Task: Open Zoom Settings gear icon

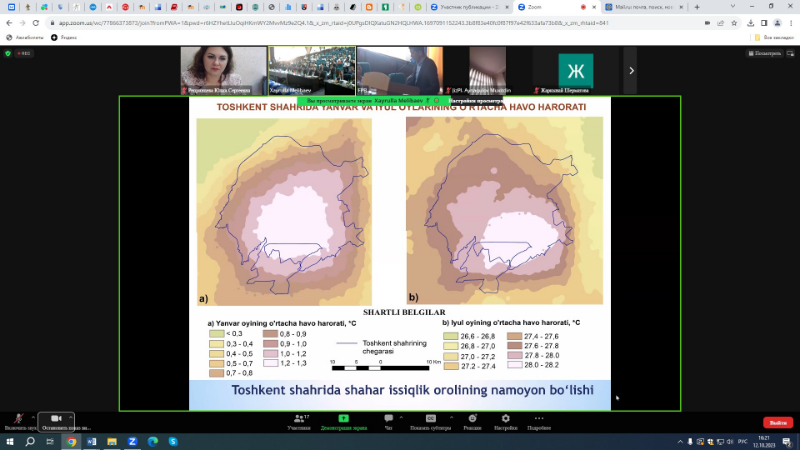Action: tap(505, 419)
